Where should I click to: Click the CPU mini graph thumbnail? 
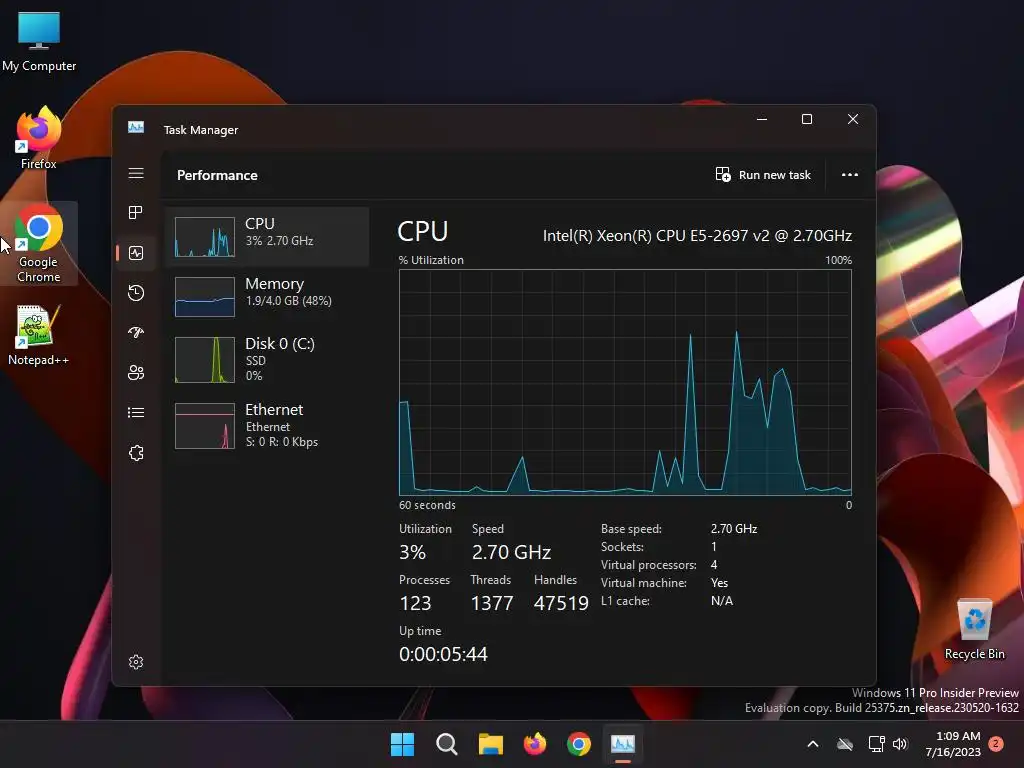tap(205, 236)
